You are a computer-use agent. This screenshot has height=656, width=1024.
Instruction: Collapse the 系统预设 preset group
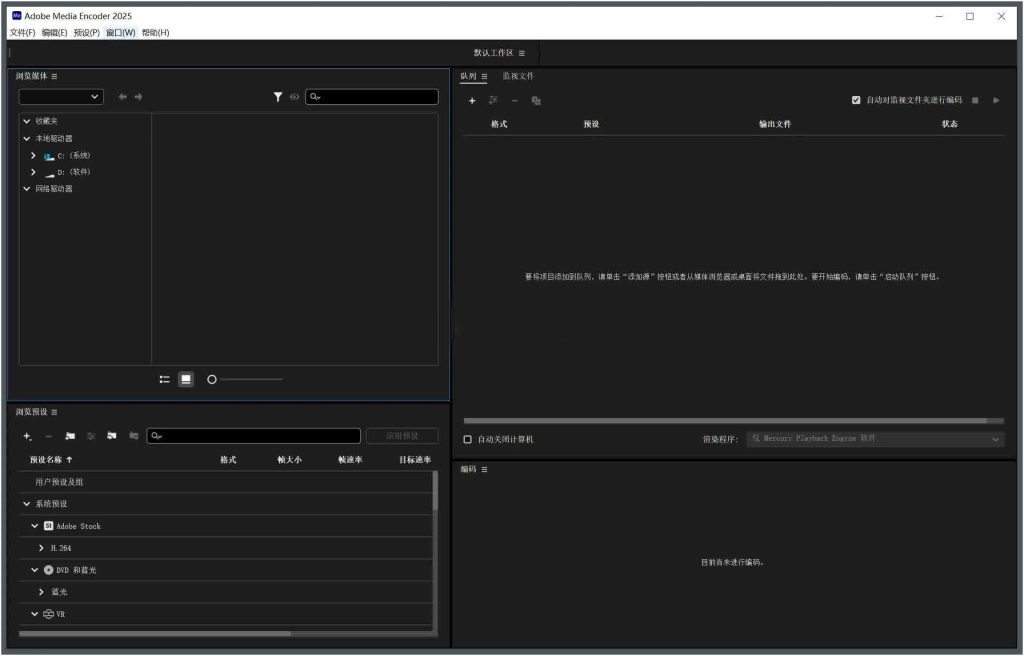[27, 504]
